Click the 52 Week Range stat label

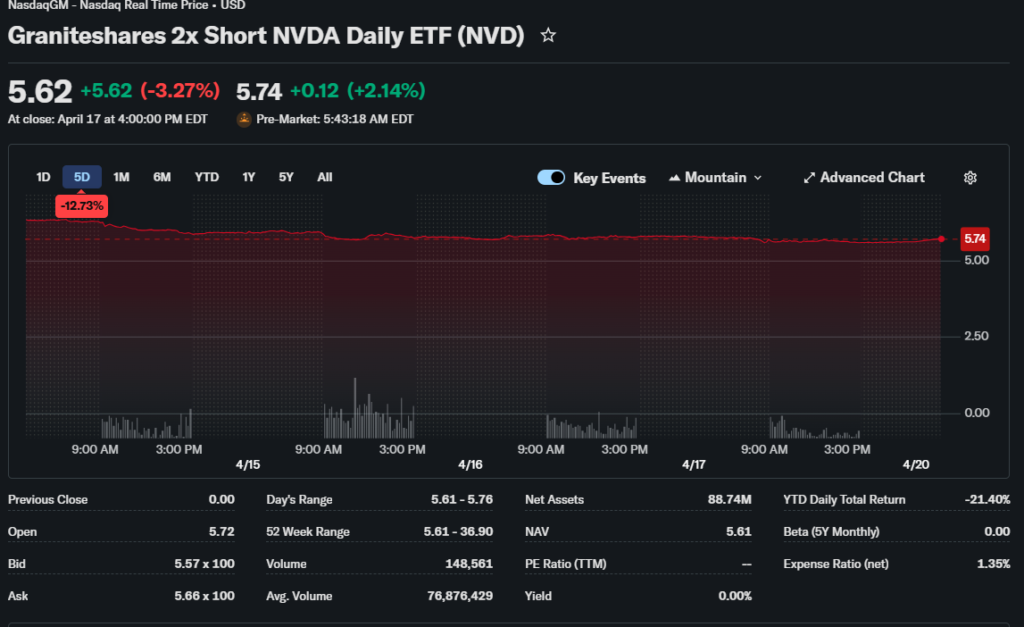click(x=308, y=532)
